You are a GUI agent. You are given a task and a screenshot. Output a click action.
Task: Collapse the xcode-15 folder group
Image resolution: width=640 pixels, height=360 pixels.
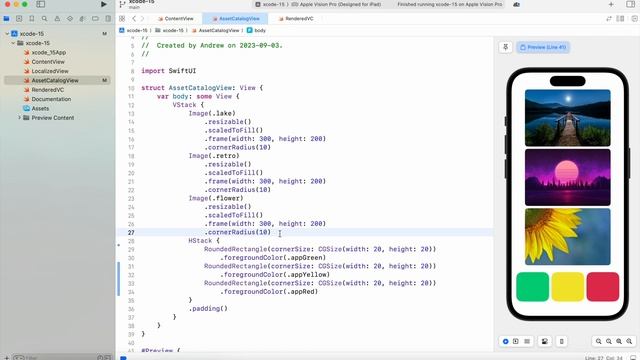[x=13, y=43]
